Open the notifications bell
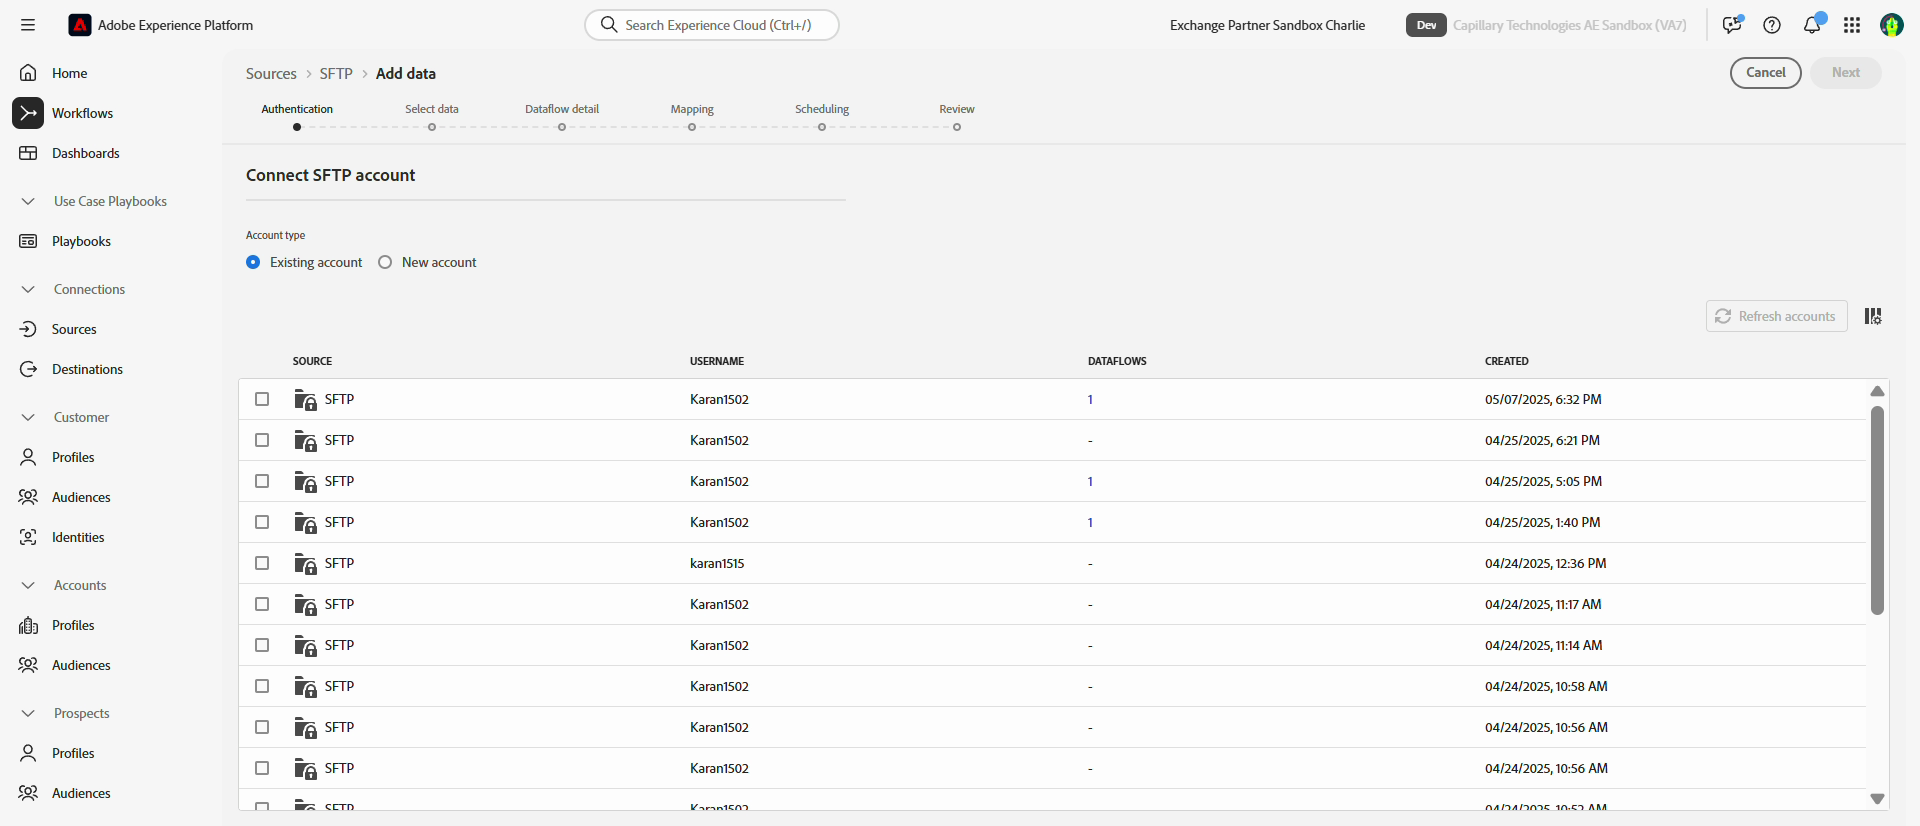The image size is (1920, 826). (x=1812, y=25)
